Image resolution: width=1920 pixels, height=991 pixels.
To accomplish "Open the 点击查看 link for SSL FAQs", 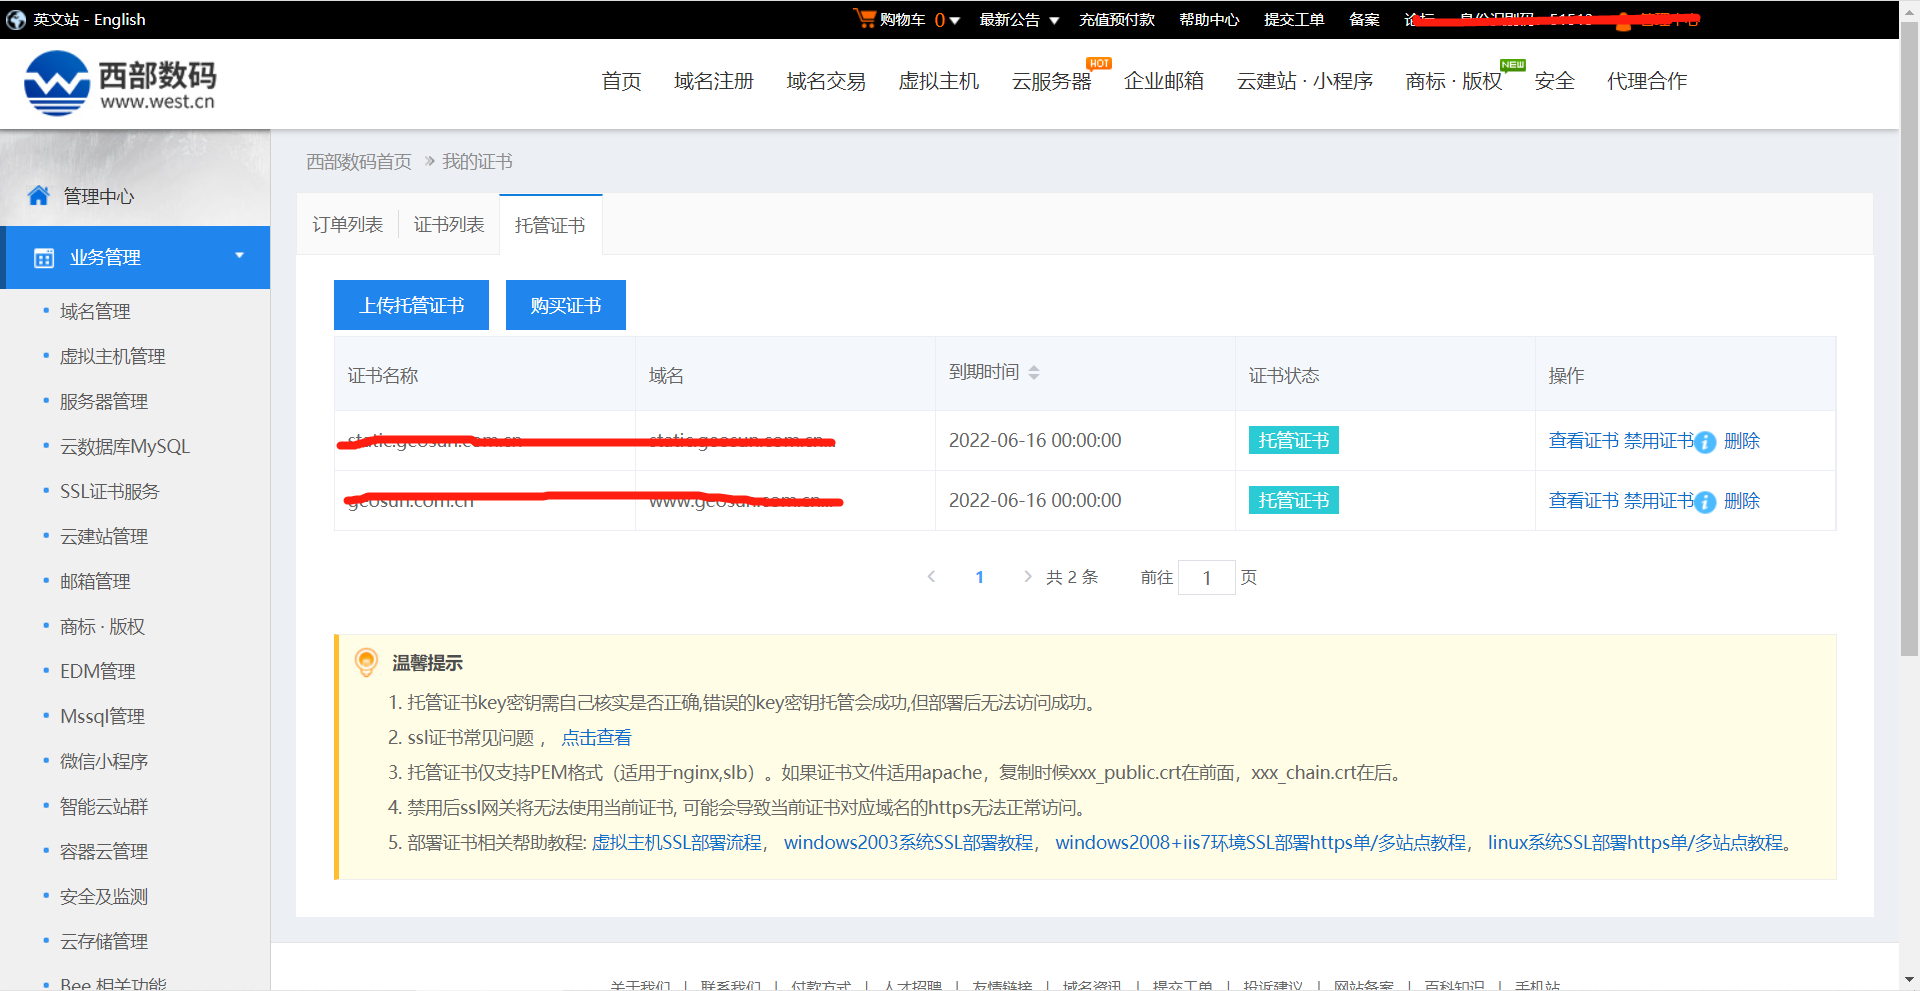I will 596,737.
